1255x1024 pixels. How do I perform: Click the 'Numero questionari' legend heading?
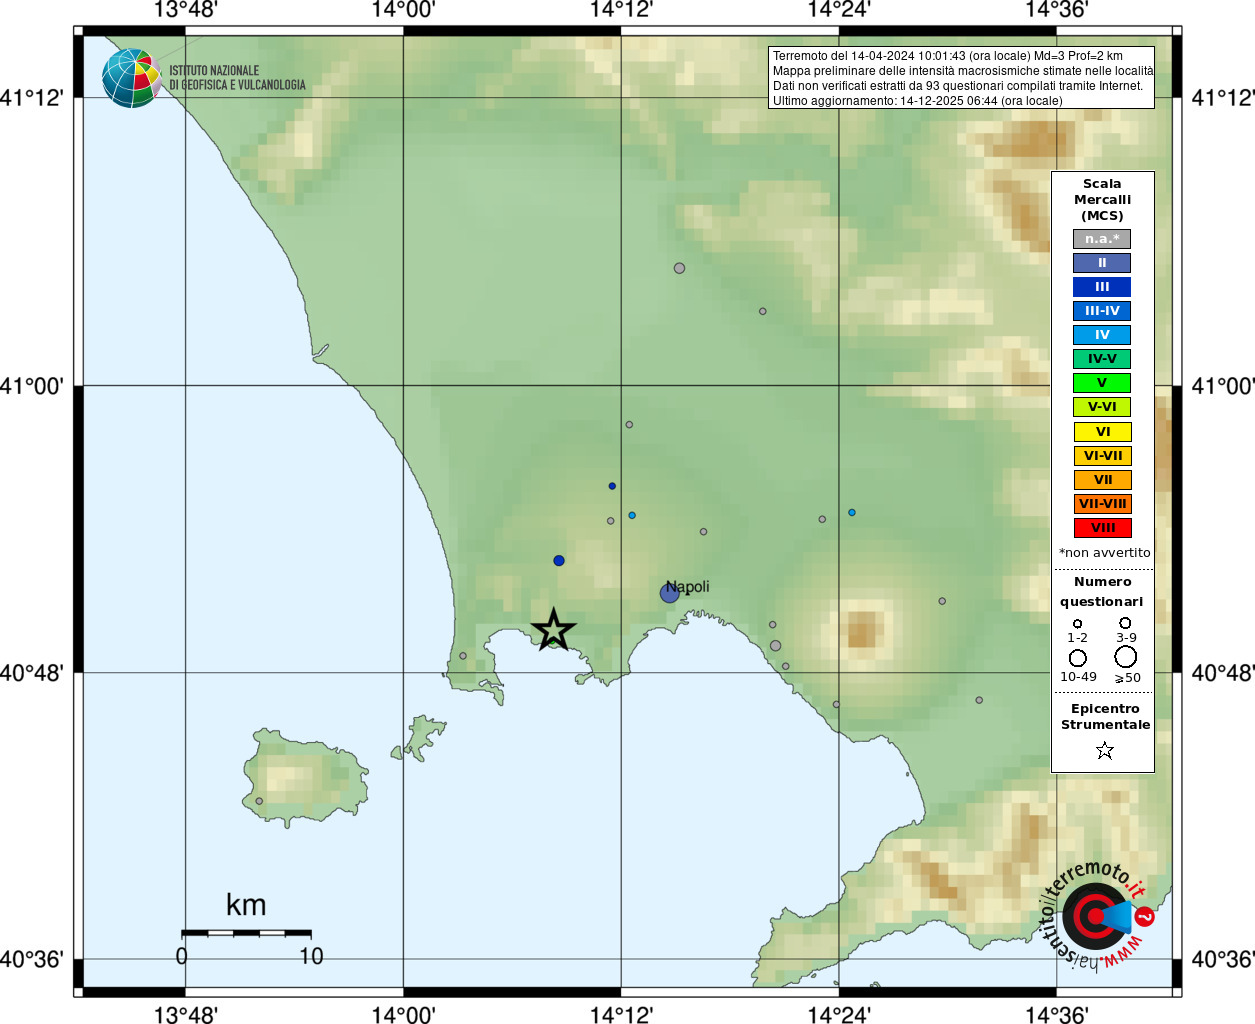coord(1102,592)
